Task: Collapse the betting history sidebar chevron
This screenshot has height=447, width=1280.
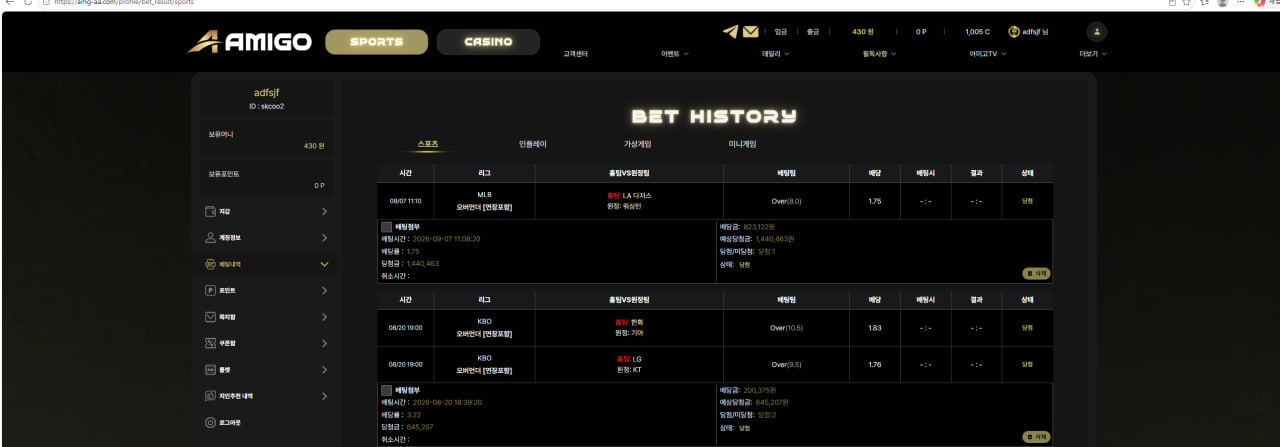Action: (324, 264)
